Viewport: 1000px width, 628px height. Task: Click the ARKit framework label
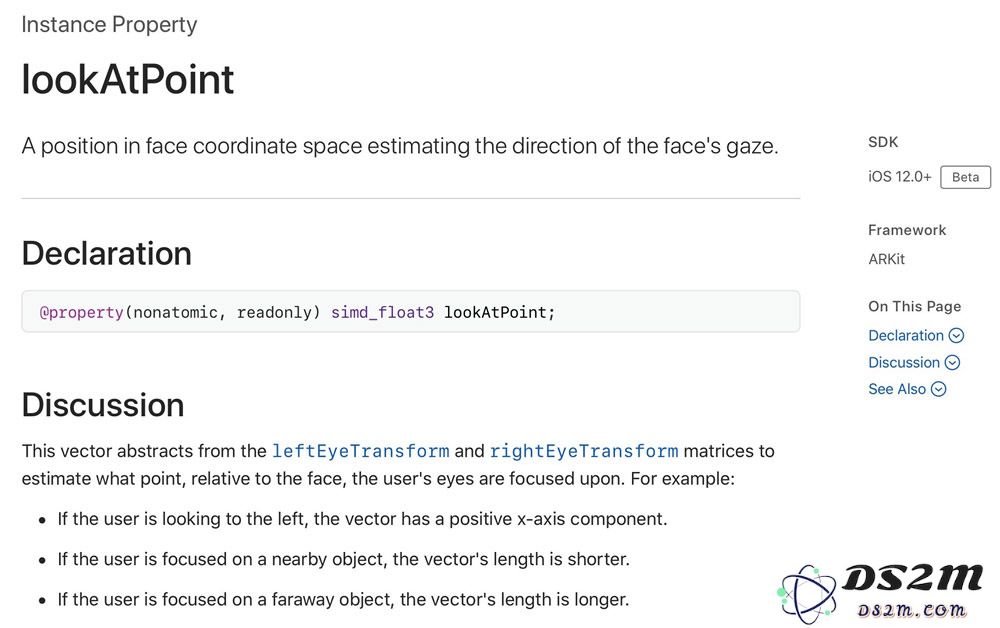point(886,259)
